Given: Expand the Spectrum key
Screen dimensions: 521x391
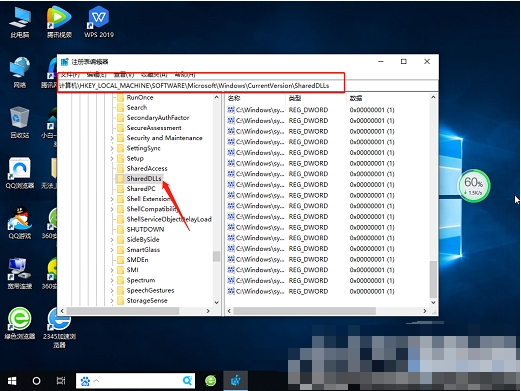Looking at the screenshot, I should (x=112, y=280).
